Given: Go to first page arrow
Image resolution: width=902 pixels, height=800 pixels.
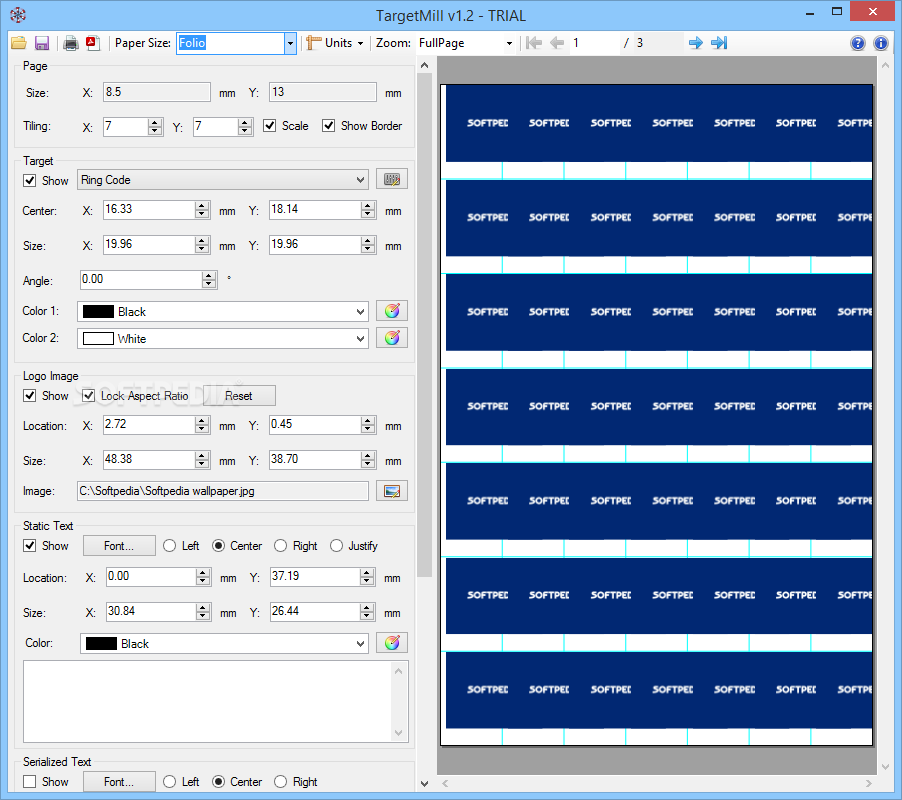Looking at the screenshot, I should click(534, 43).
